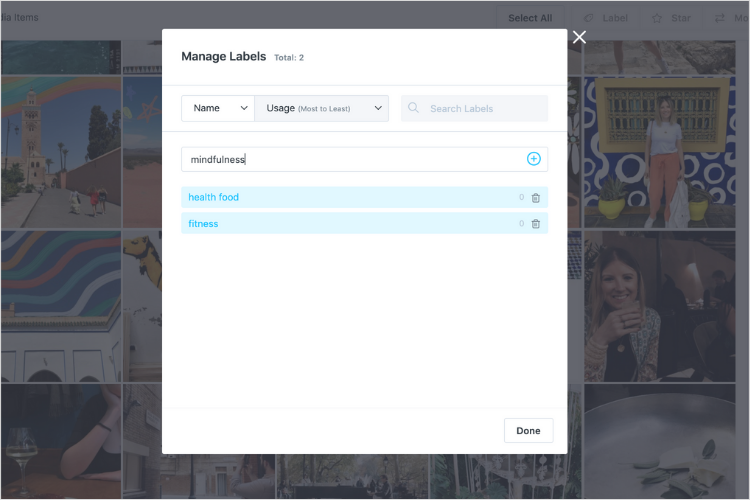The width and height of the screenshot is (750, 500).
Task: Select the health food label row
Action: coord(364,197)
